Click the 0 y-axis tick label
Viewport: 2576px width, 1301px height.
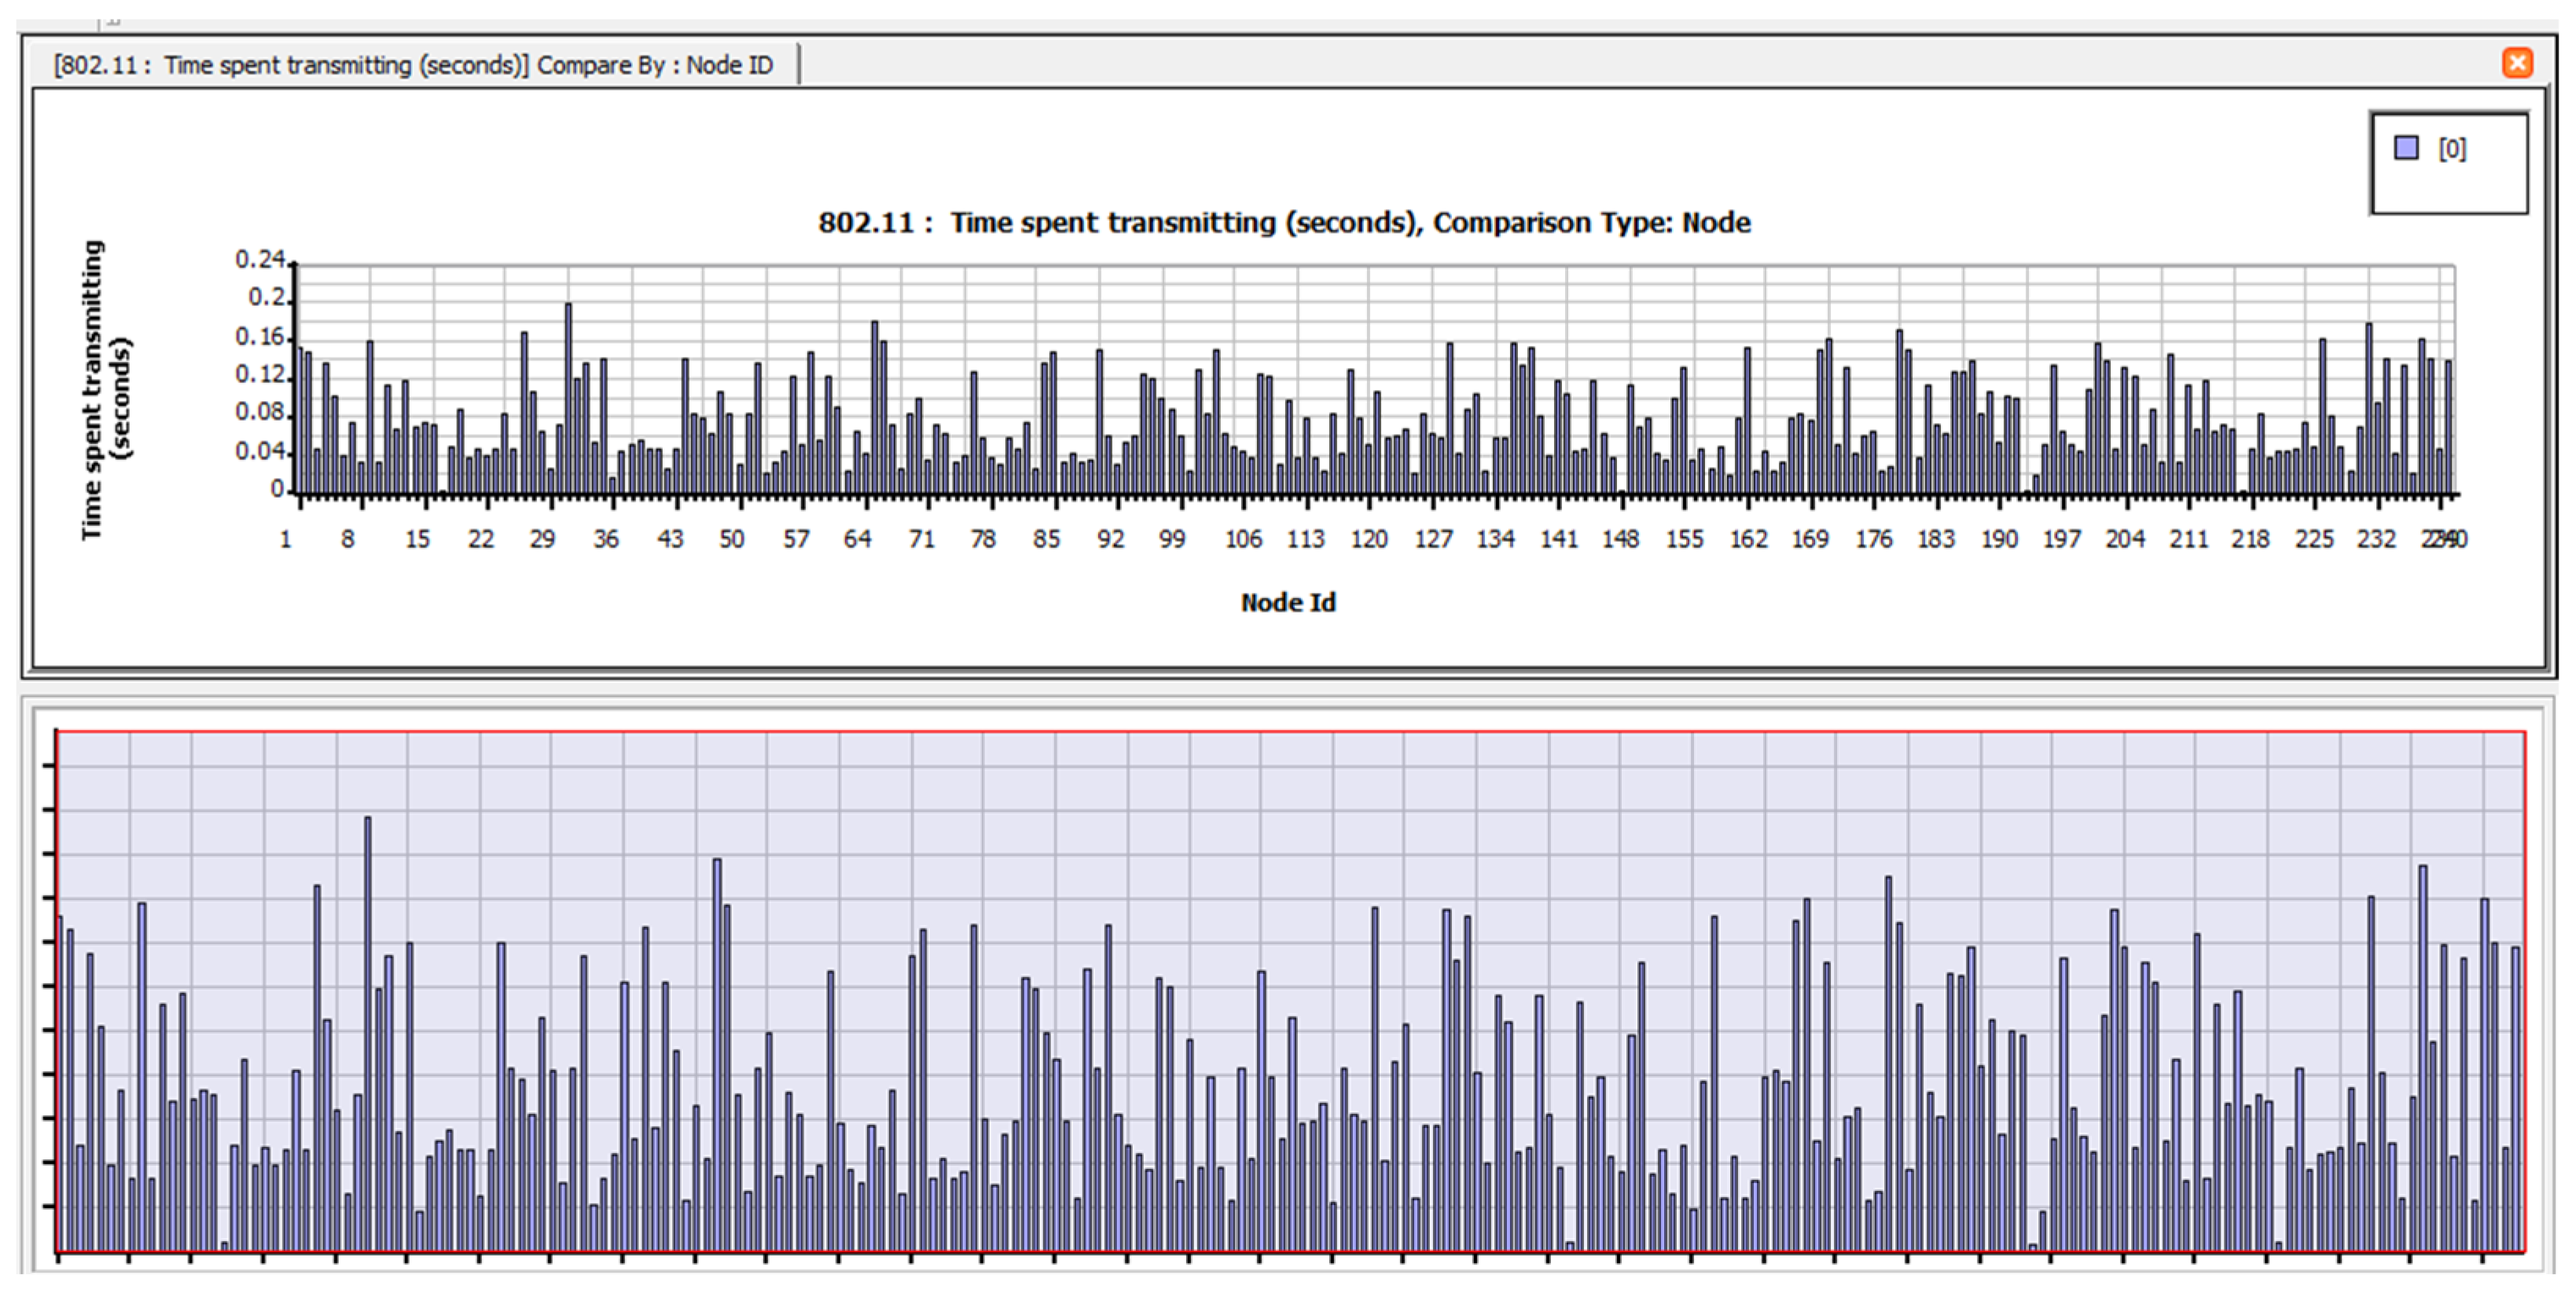pos(277,490)
